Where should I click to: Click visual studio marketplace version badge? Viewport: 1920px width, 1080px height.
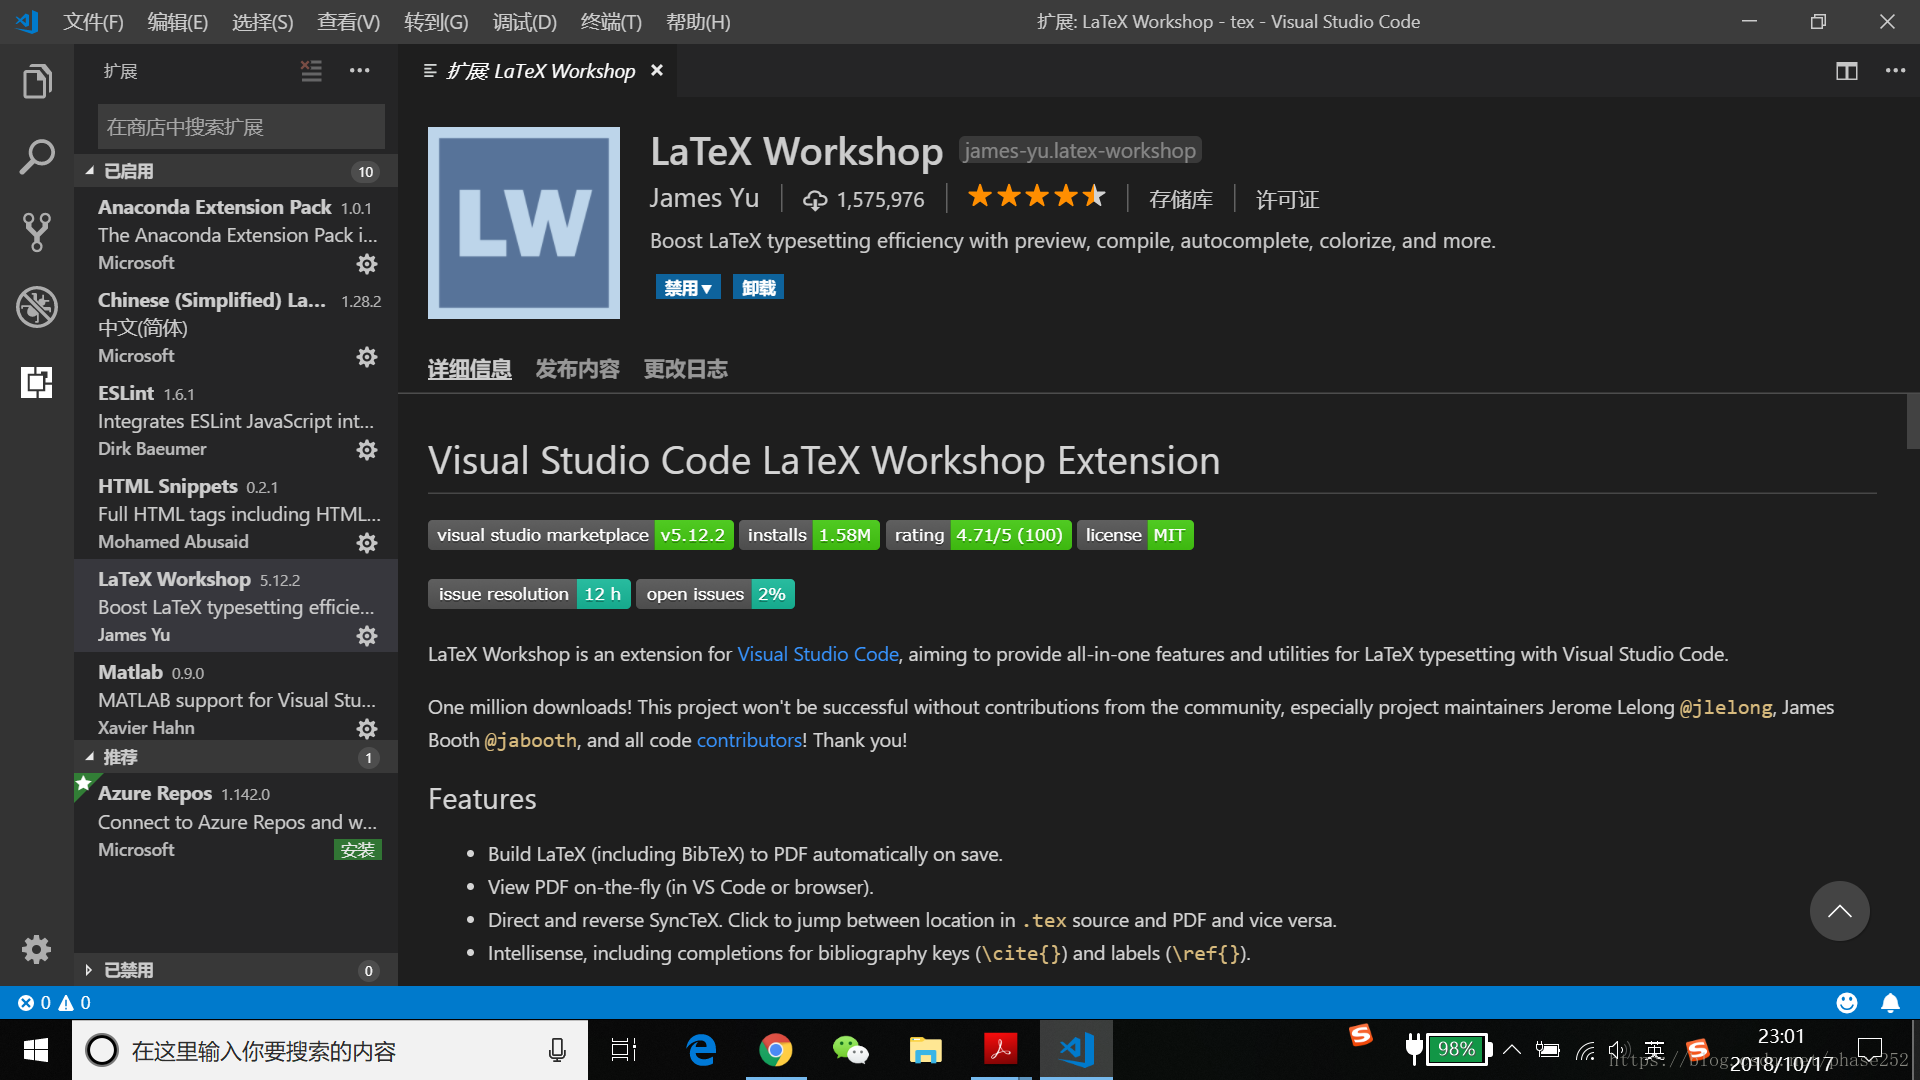[581, 535]
